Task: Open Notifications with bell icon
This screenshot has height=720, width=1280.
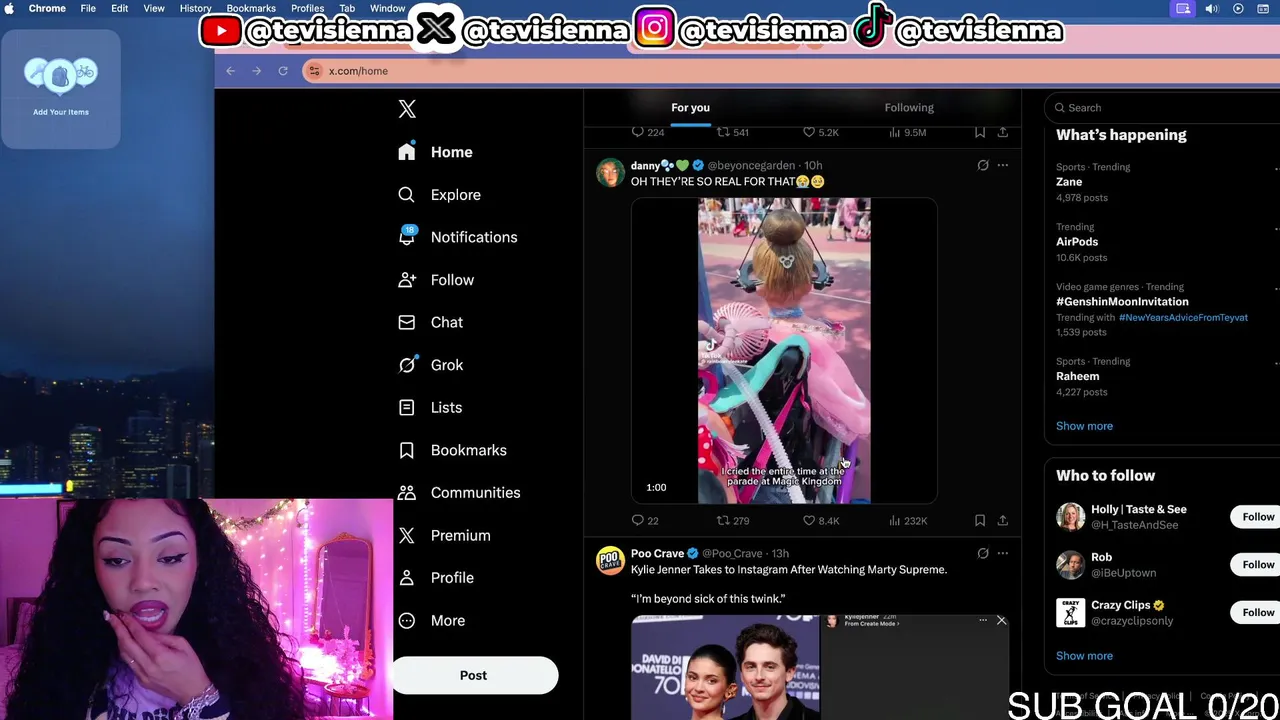Action: point(457,237)
